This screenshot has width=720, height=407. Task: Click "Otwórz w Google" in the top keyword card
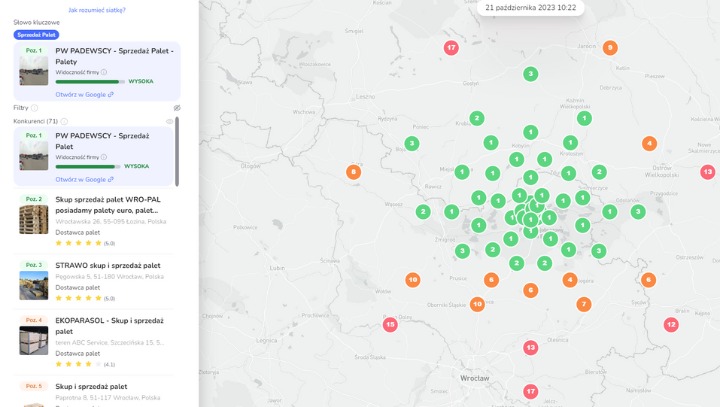84,95
